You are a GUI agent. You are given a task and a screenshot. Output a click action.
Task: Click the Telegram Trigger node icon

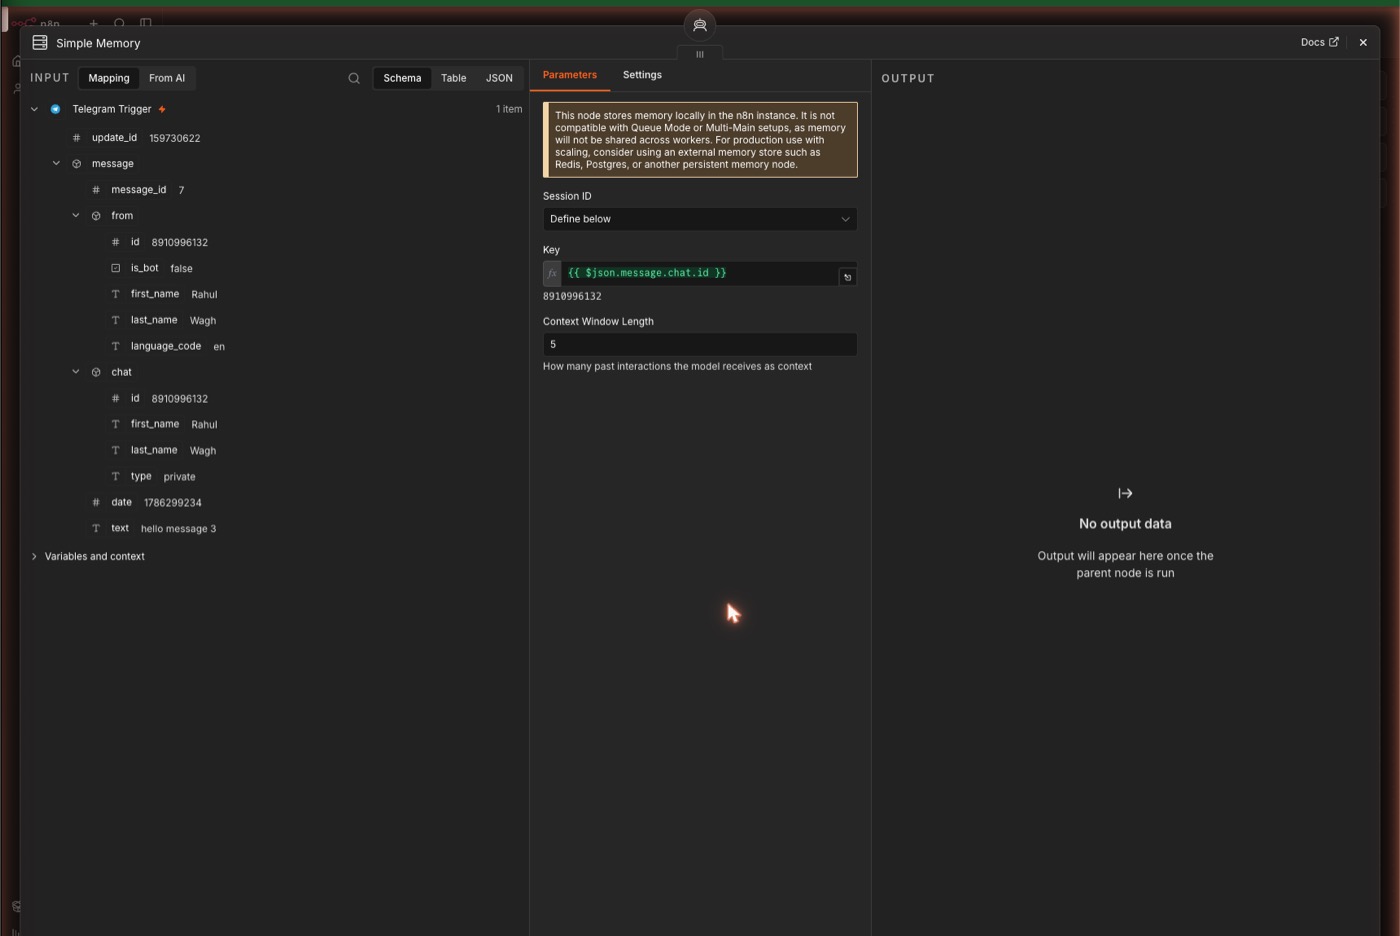pyautogui.click(x=56, y=109)
